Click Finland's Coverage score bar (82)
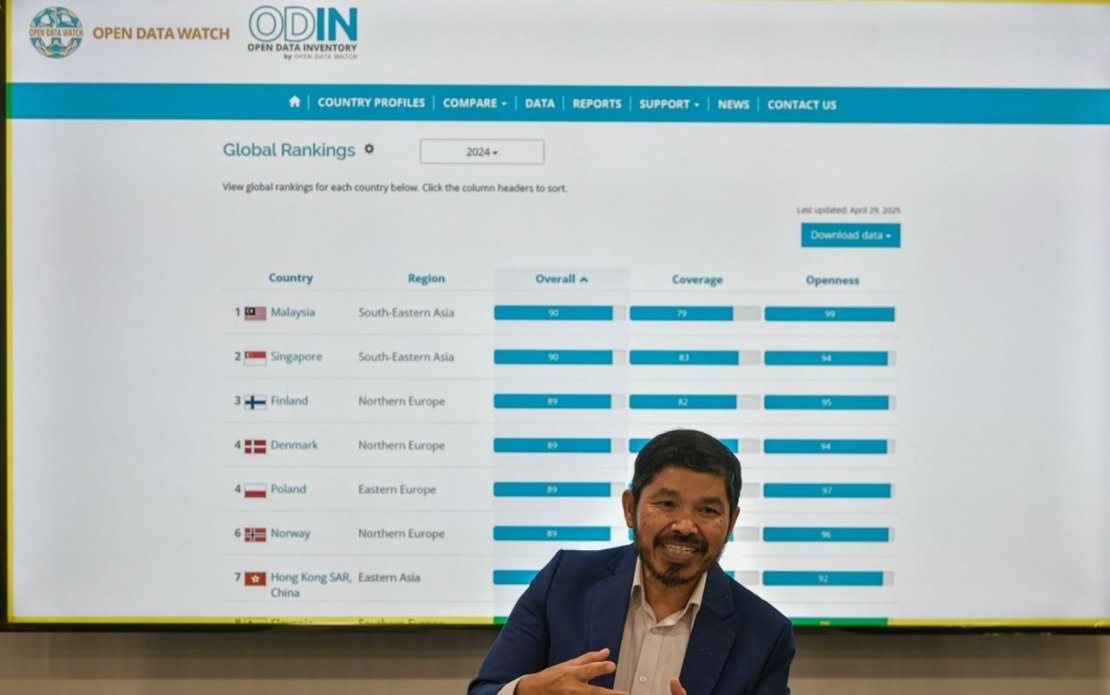The height and width of the screenshot is (695, 1110). click(694, 402)
